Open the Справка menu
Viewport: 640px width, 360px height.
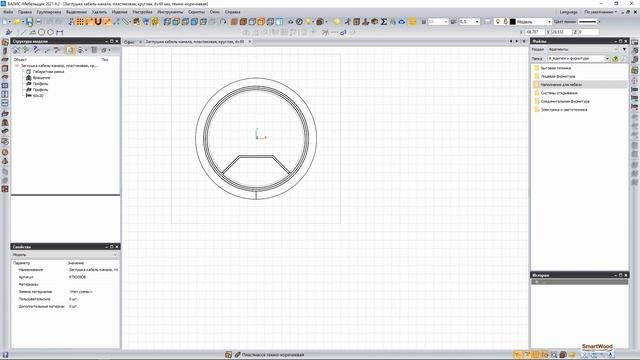tap(233, 12)
